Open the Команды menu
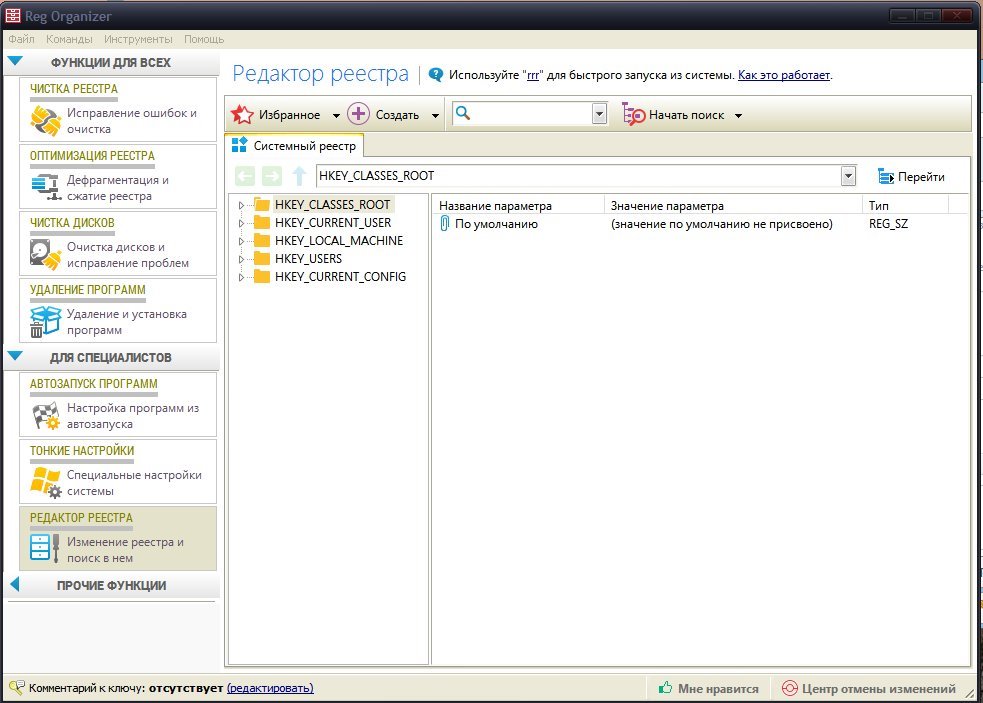The height and width of the screenshot is (703, 983). pos(69,39)
